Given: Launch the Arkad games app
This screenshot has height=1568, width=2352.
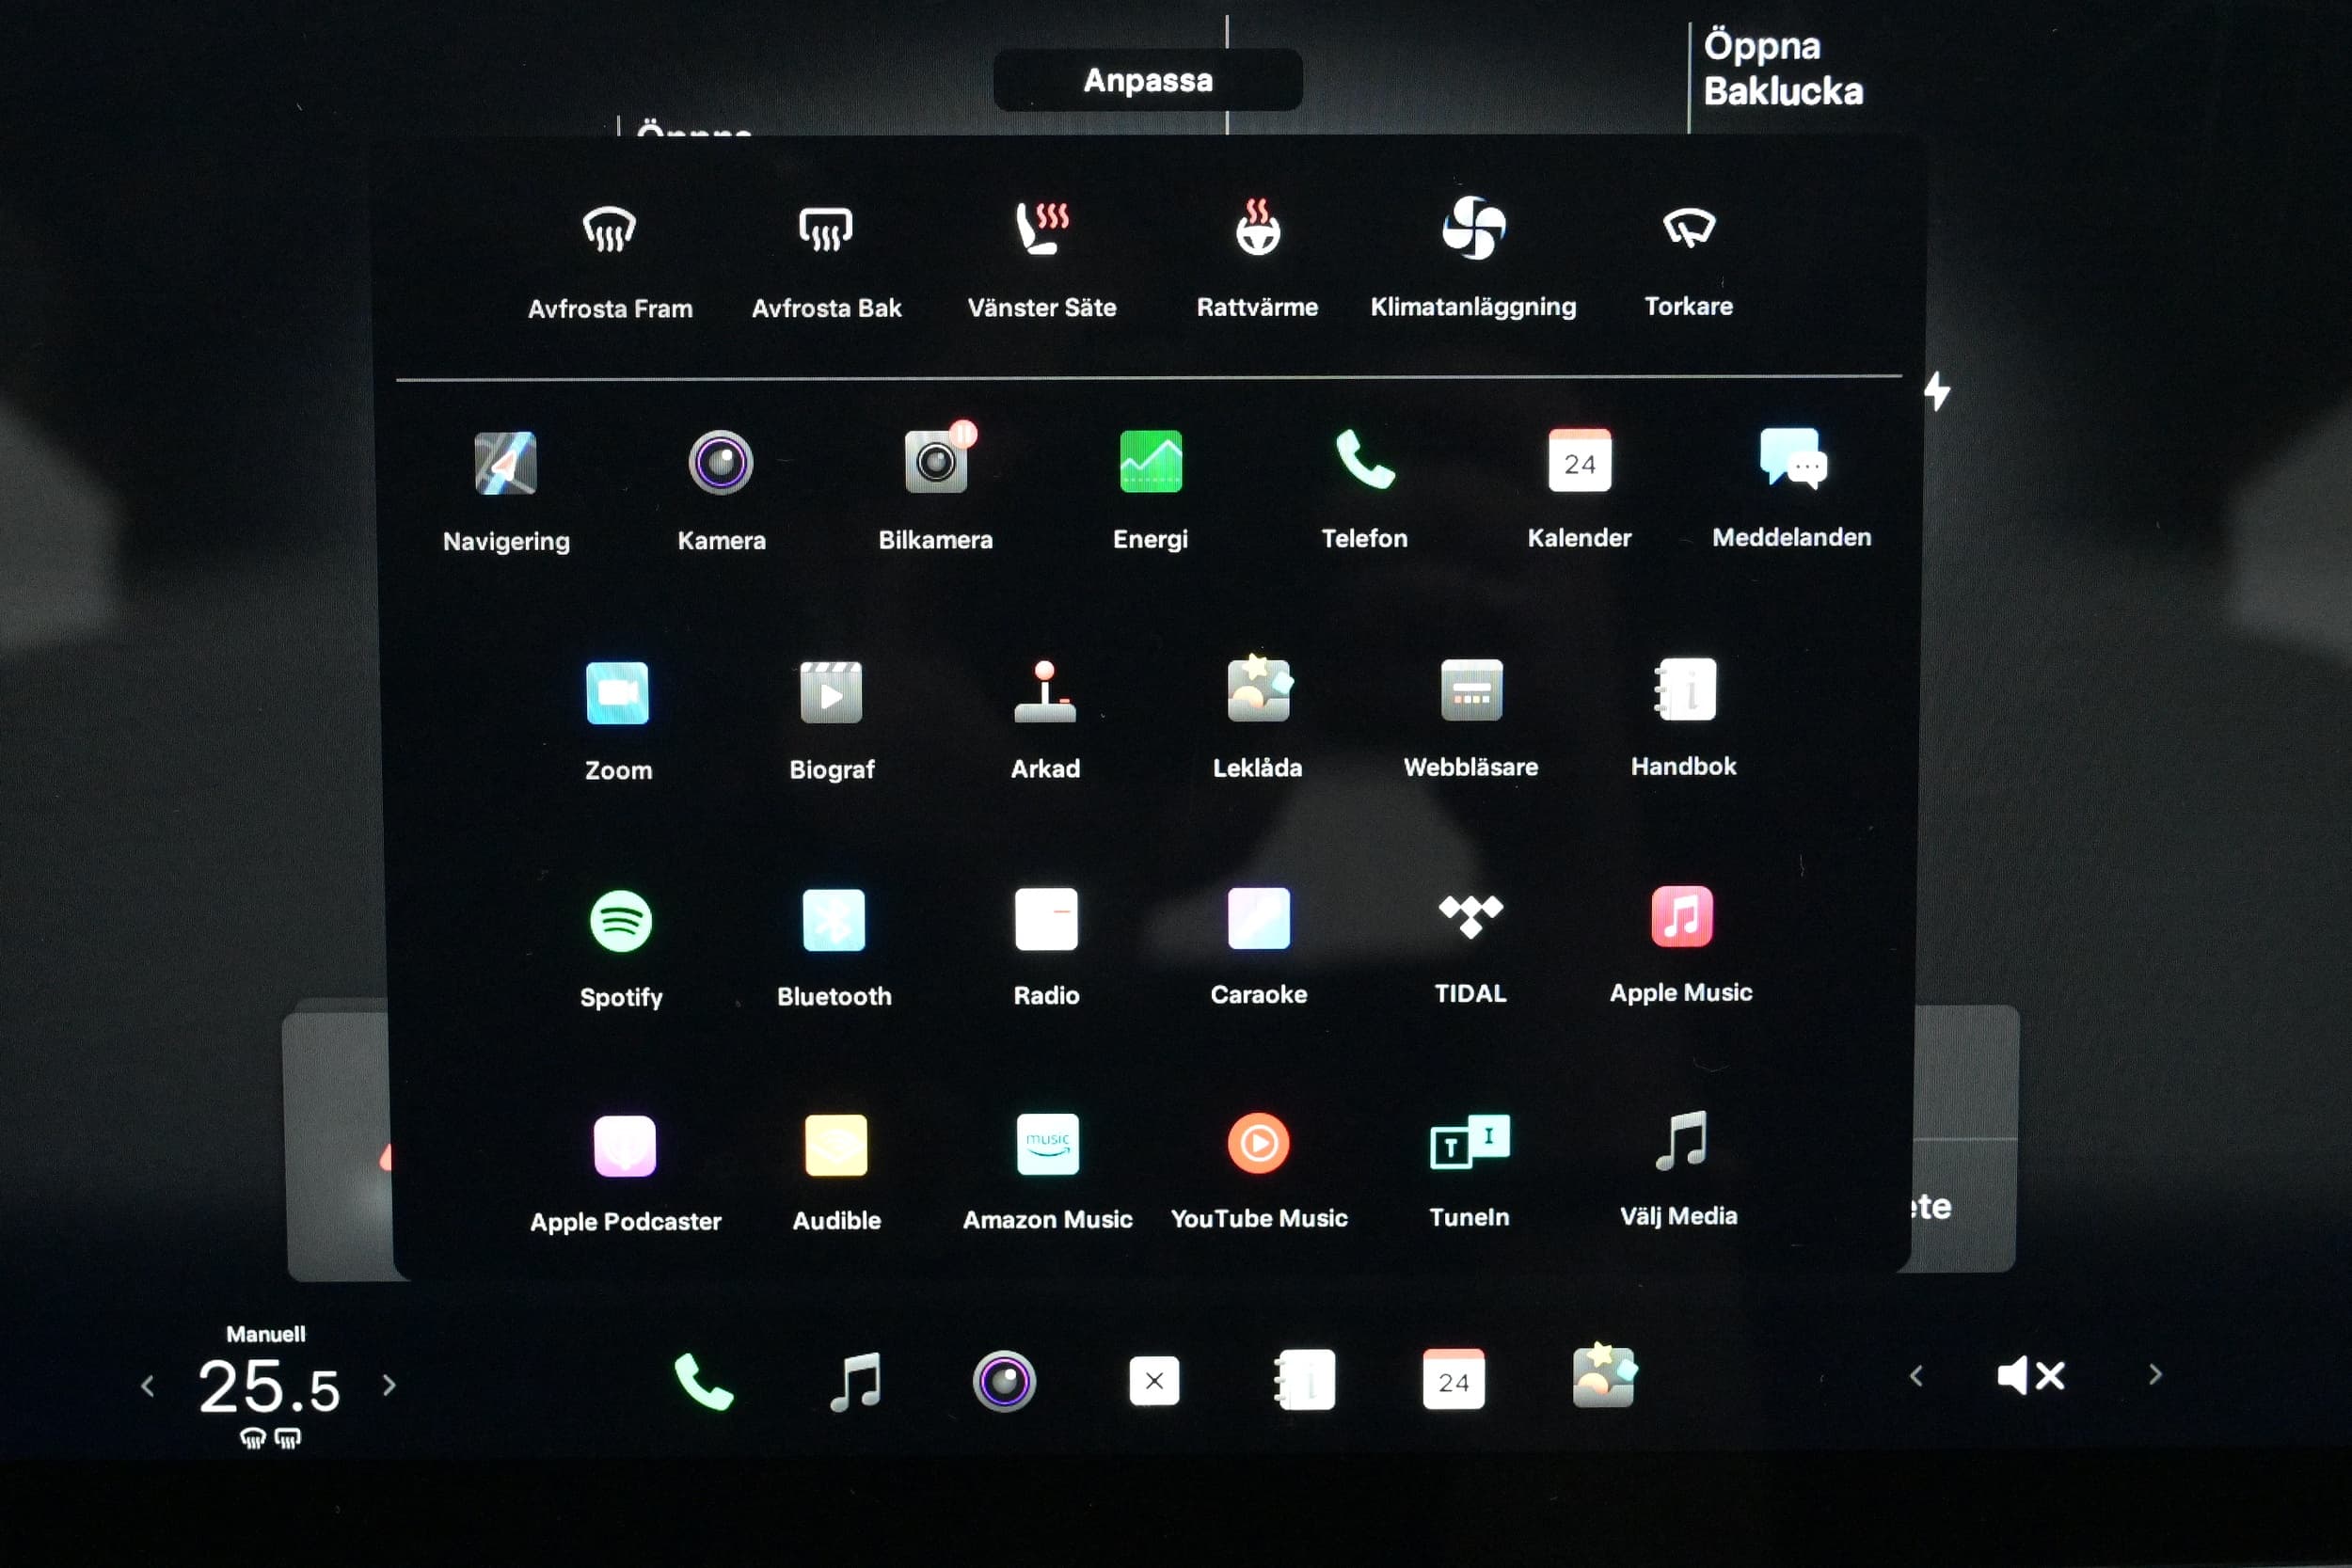Looking at the screenshot, I should coord(1045,691).
